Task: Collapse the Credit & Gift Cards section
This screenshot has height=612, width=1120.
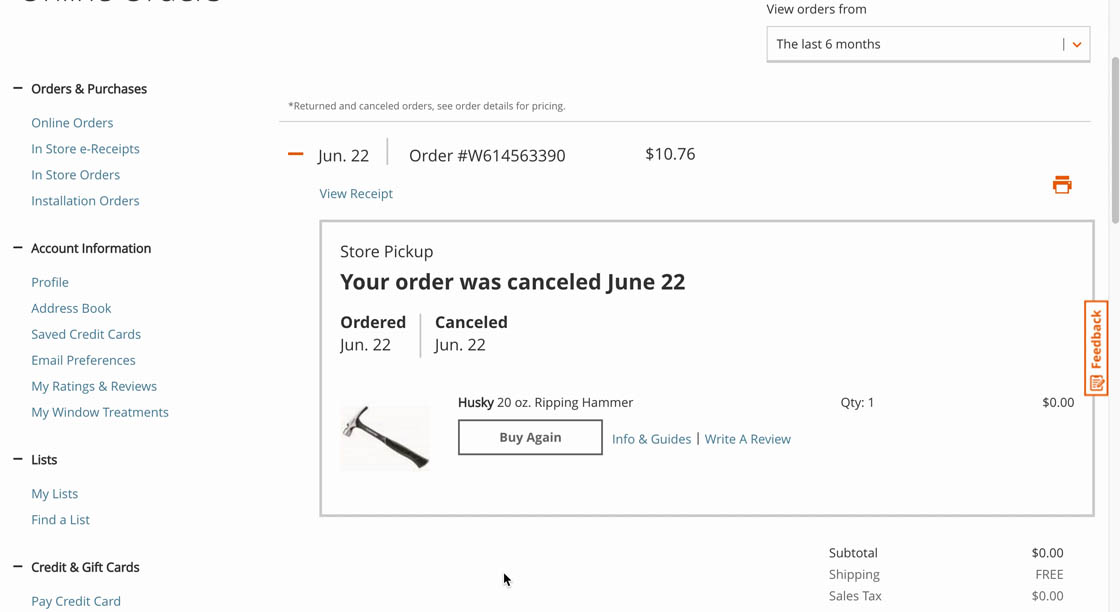Action: (x=18, y=567)
